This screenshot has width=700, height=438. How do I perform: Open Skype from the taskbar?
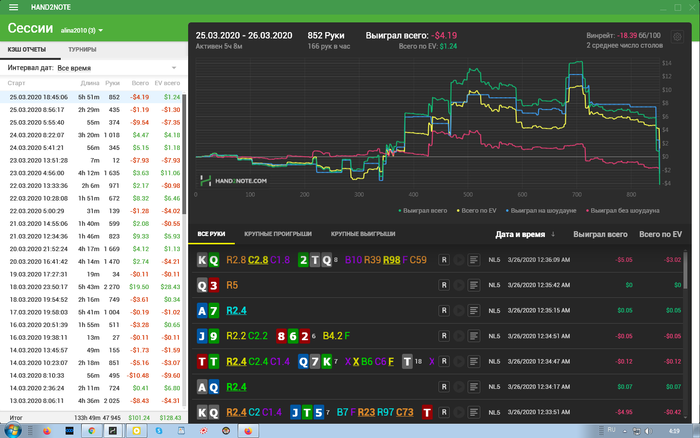point(159,431)
